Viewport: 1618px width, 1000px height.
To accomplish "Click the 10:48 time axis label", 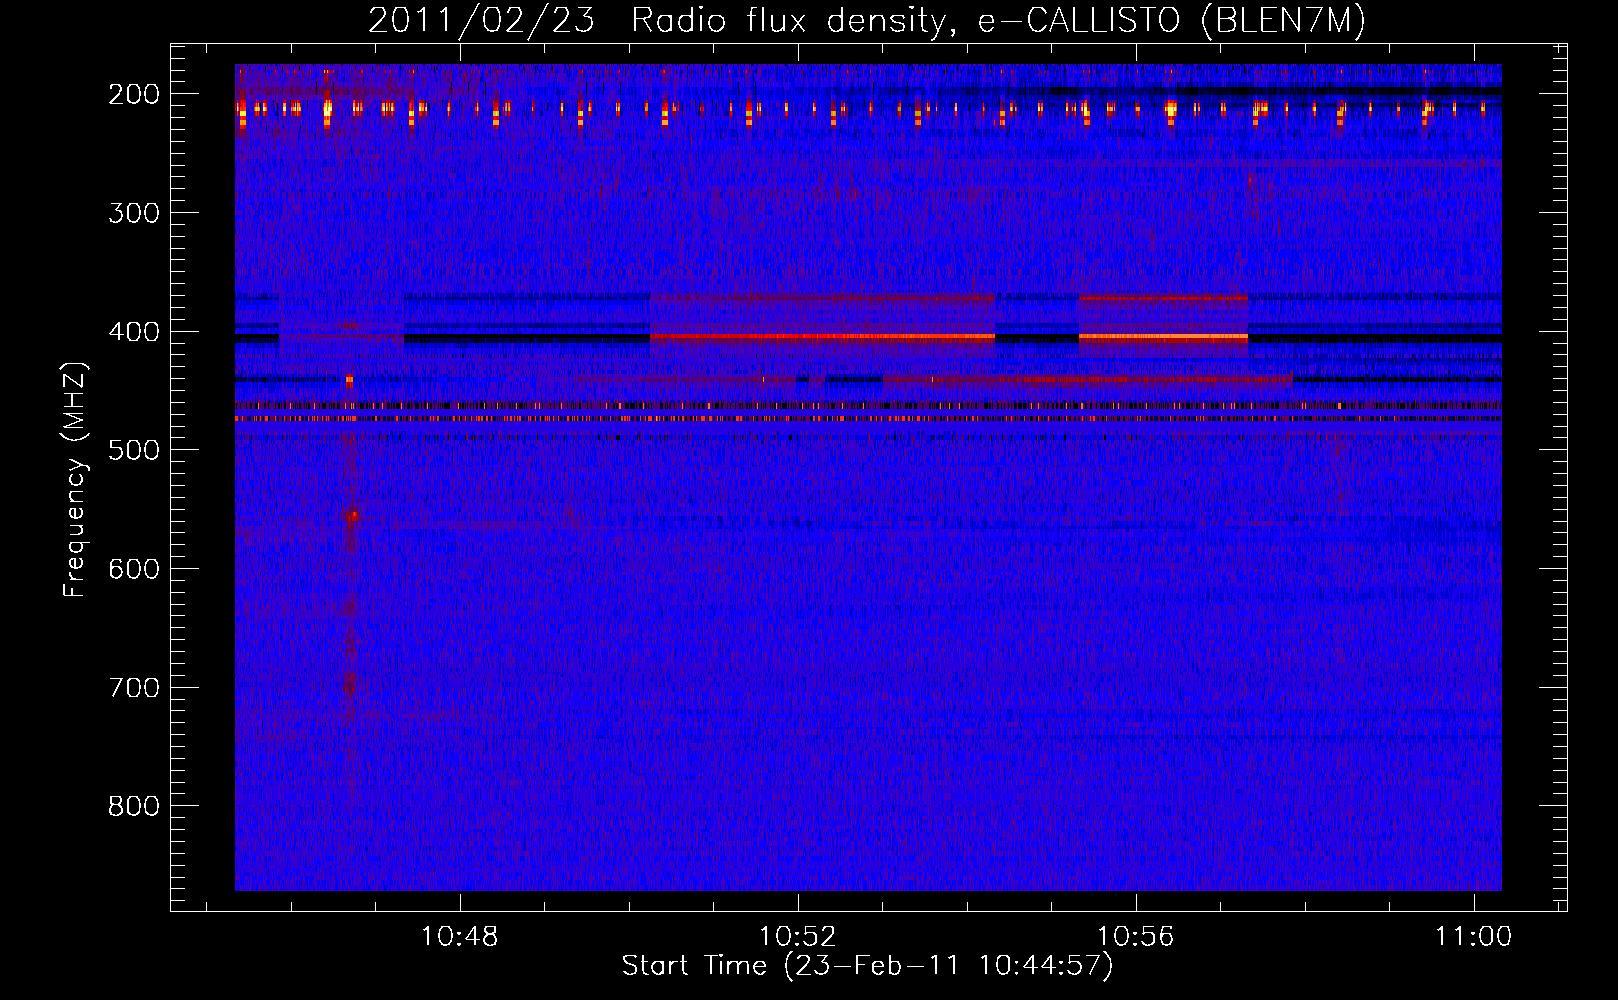I will (459, 937).
